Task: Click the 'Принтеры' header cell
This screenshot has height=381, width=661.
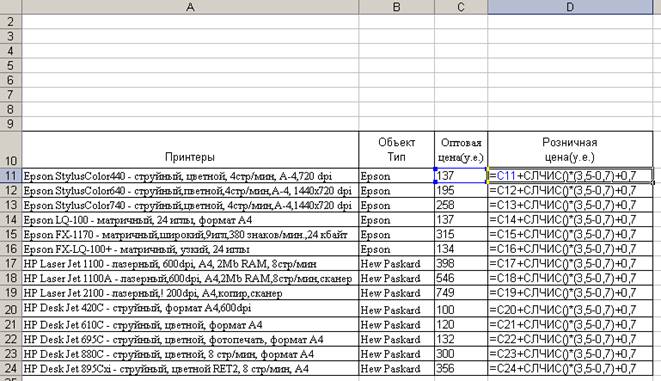Action: pyautogui.click(x=190, y=150)
